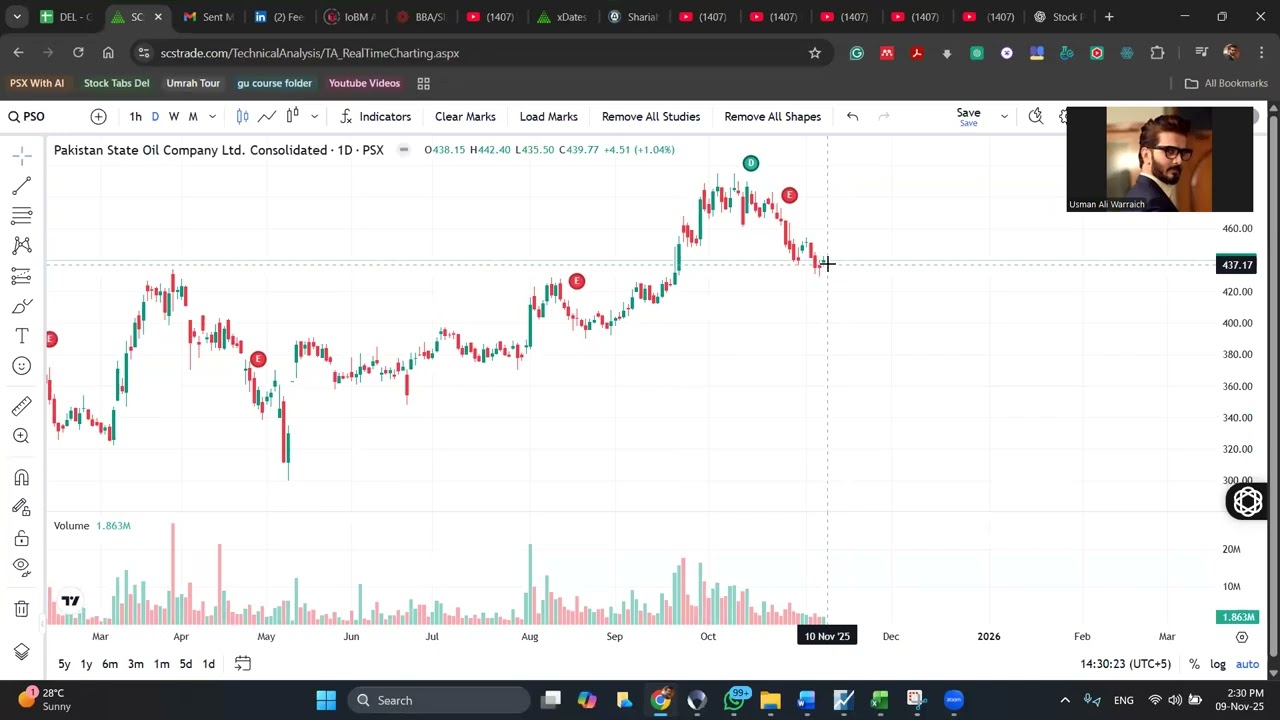
Task: Click Remove All Shapes
Action: [772, 117]
